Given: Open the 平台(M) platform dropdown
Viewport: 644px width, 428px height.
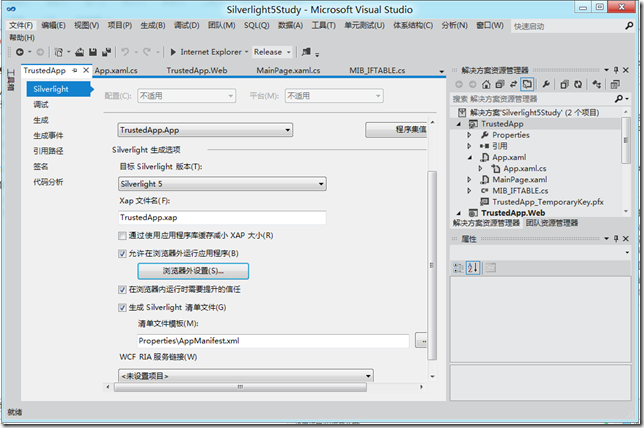Looking at the screenshot, I should tap(334, 96).
